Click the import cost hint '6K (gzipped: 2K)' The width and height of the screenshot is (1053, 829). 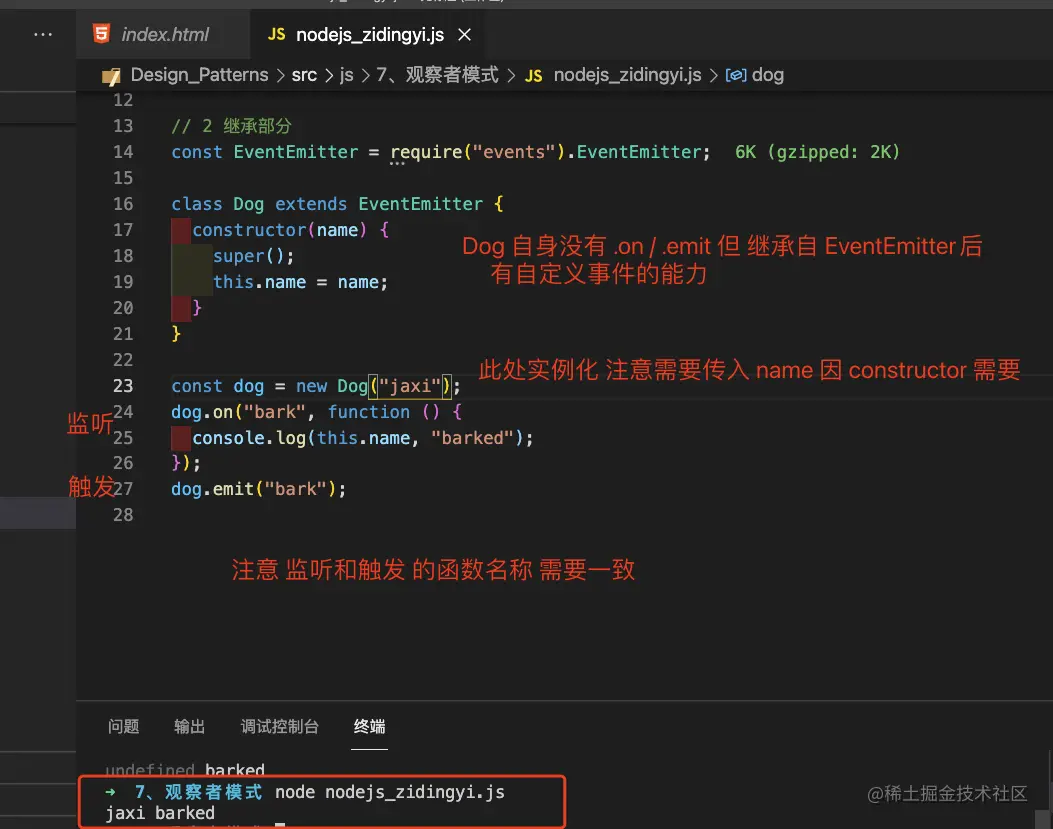pyautogui.click(x=817, y=152)
